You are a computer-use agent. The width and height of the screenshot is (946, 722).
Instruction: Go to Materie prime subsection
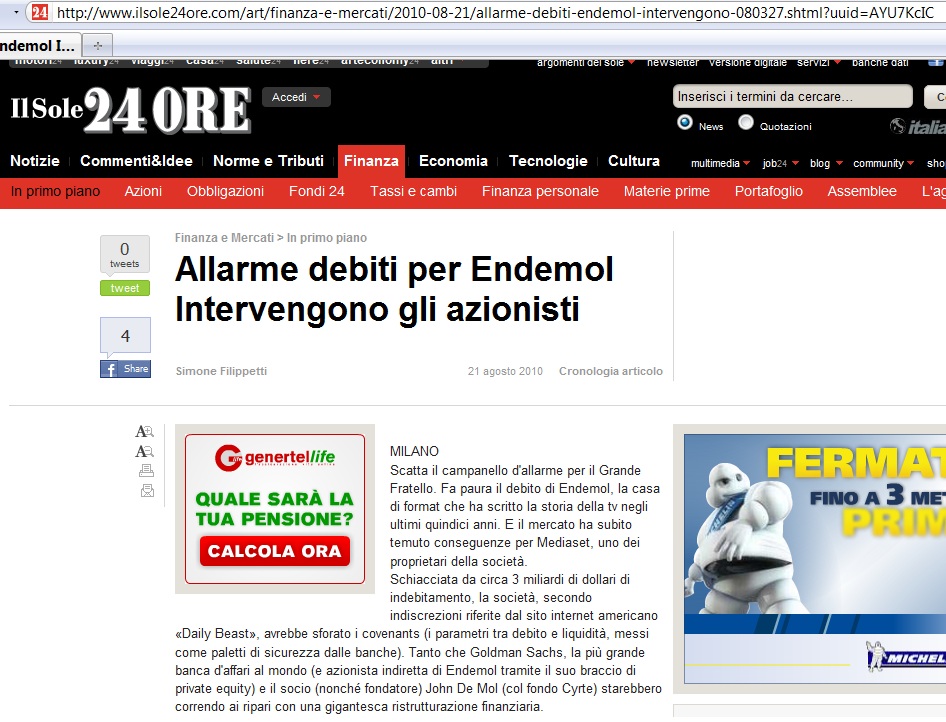[667, 191]
